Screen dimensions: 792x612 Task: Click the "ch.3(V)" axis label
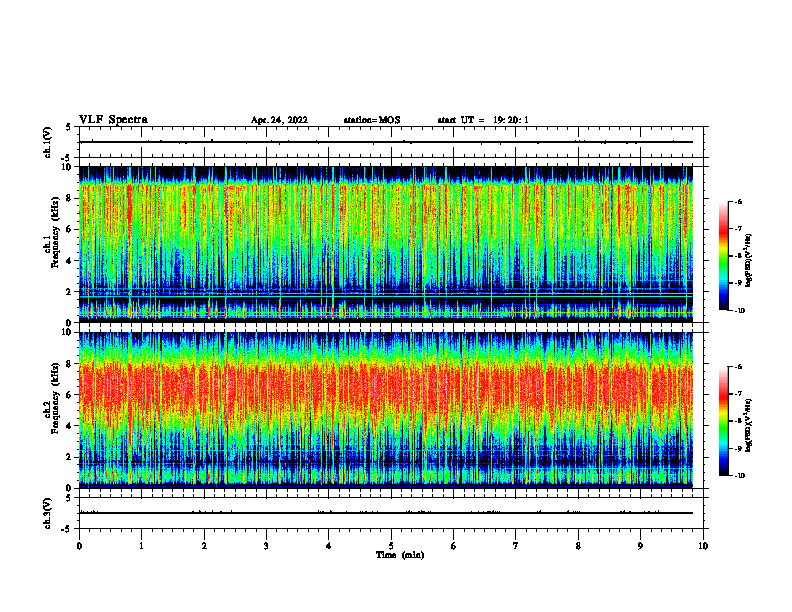(47, 514)
